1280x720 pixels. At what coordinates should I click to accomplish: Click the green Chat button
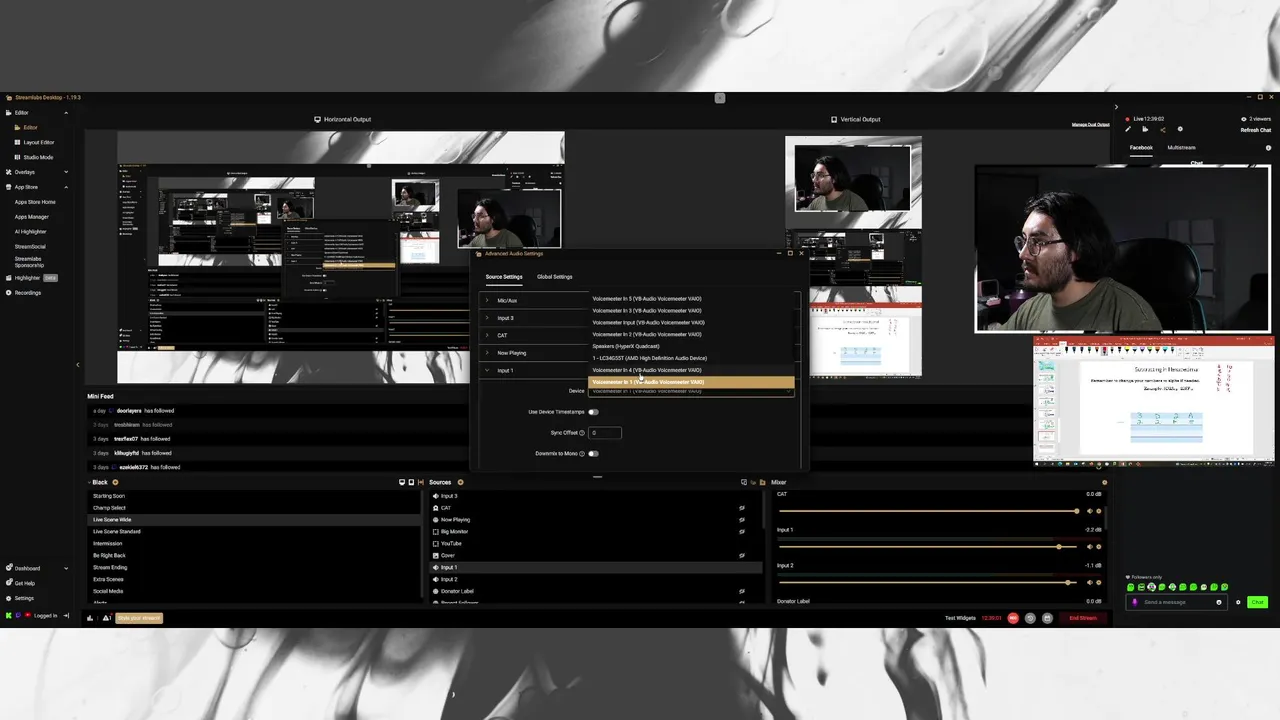point(1257,602)
